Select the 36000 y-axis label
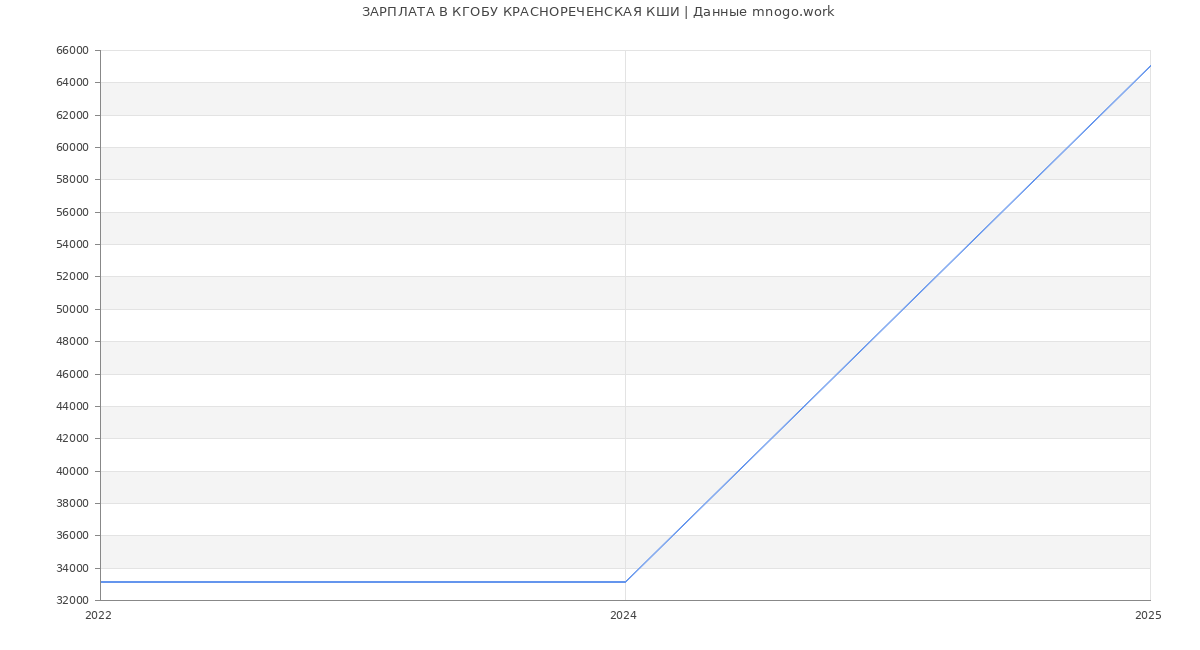 click(x=74, y=536)
